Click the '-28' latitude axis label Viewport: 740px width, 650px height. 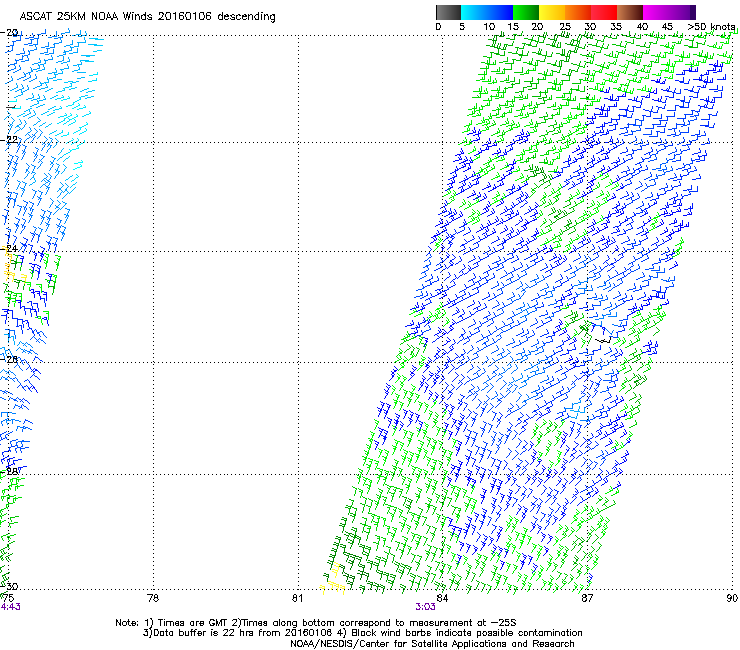click(9, 471)
